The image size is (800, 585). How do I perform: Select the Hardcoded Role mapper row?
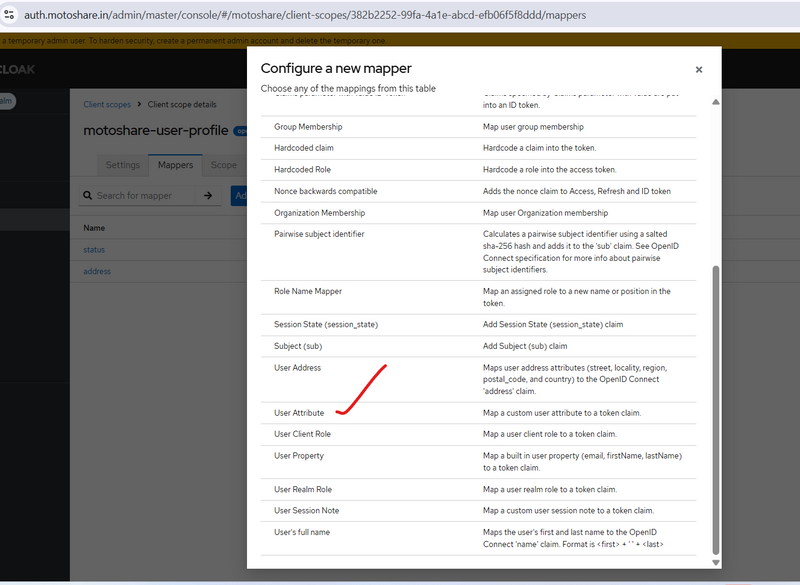point(303,170)
